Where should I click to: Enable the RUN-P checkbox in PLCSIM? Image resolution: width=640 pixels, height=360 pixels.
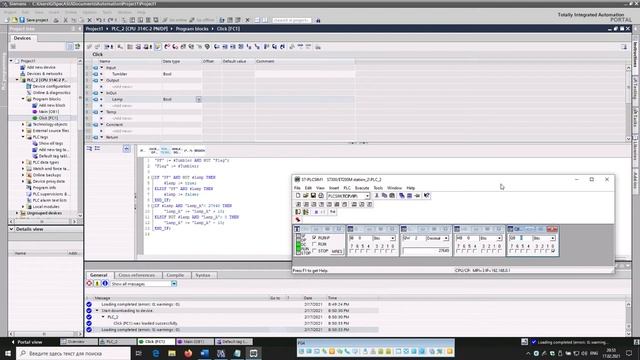point(314,238)
